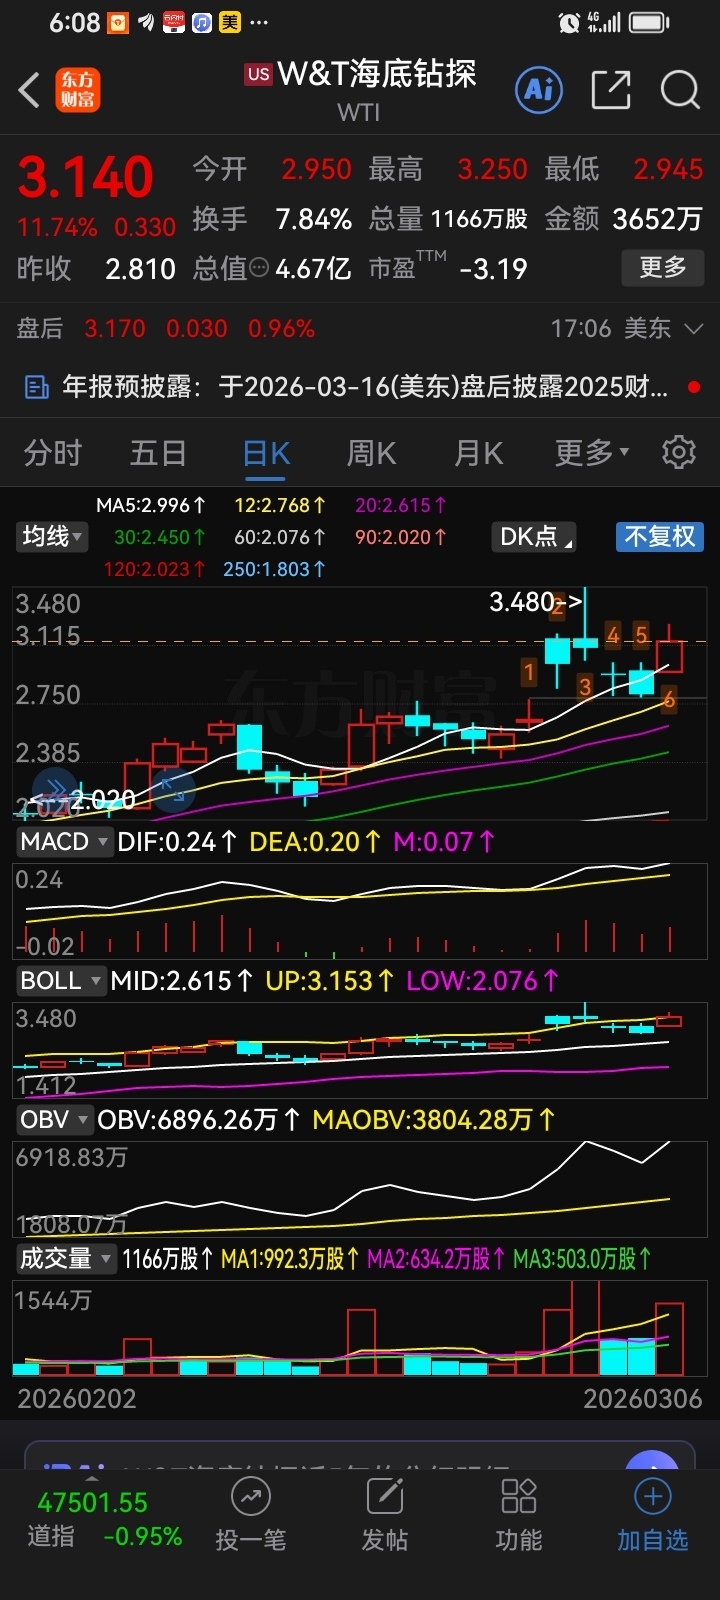Open the 成交量 volume indicator dropdown

(x=66, y=1259)
